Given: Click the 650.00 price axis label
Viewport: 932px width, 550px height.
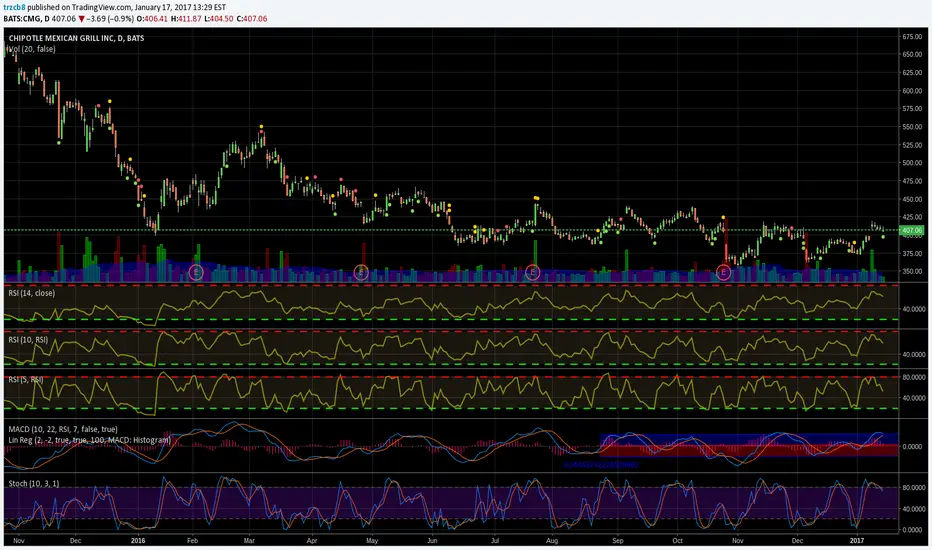Looking at the screenshot, I should [911, 54].
